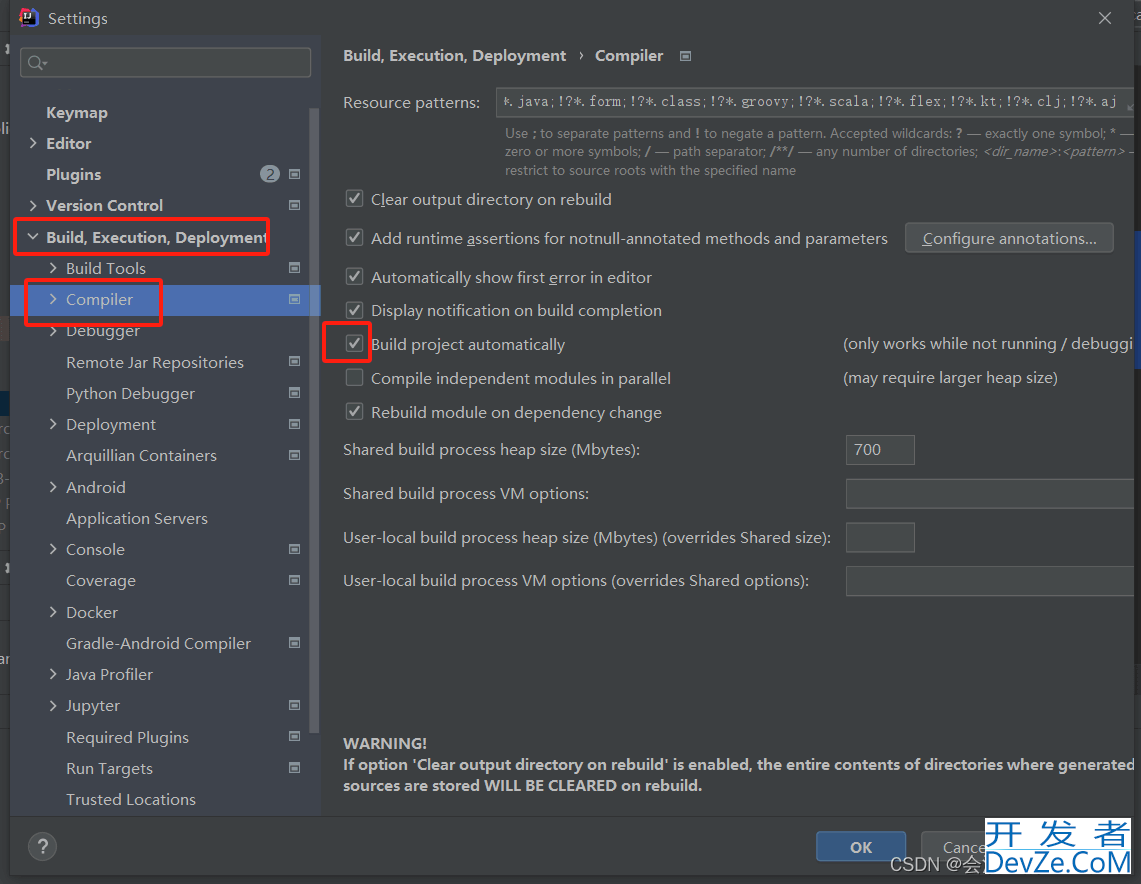Expand the Compiler node arrow
The height and width of the screenshot is (884, 1141).
point(52,299)
